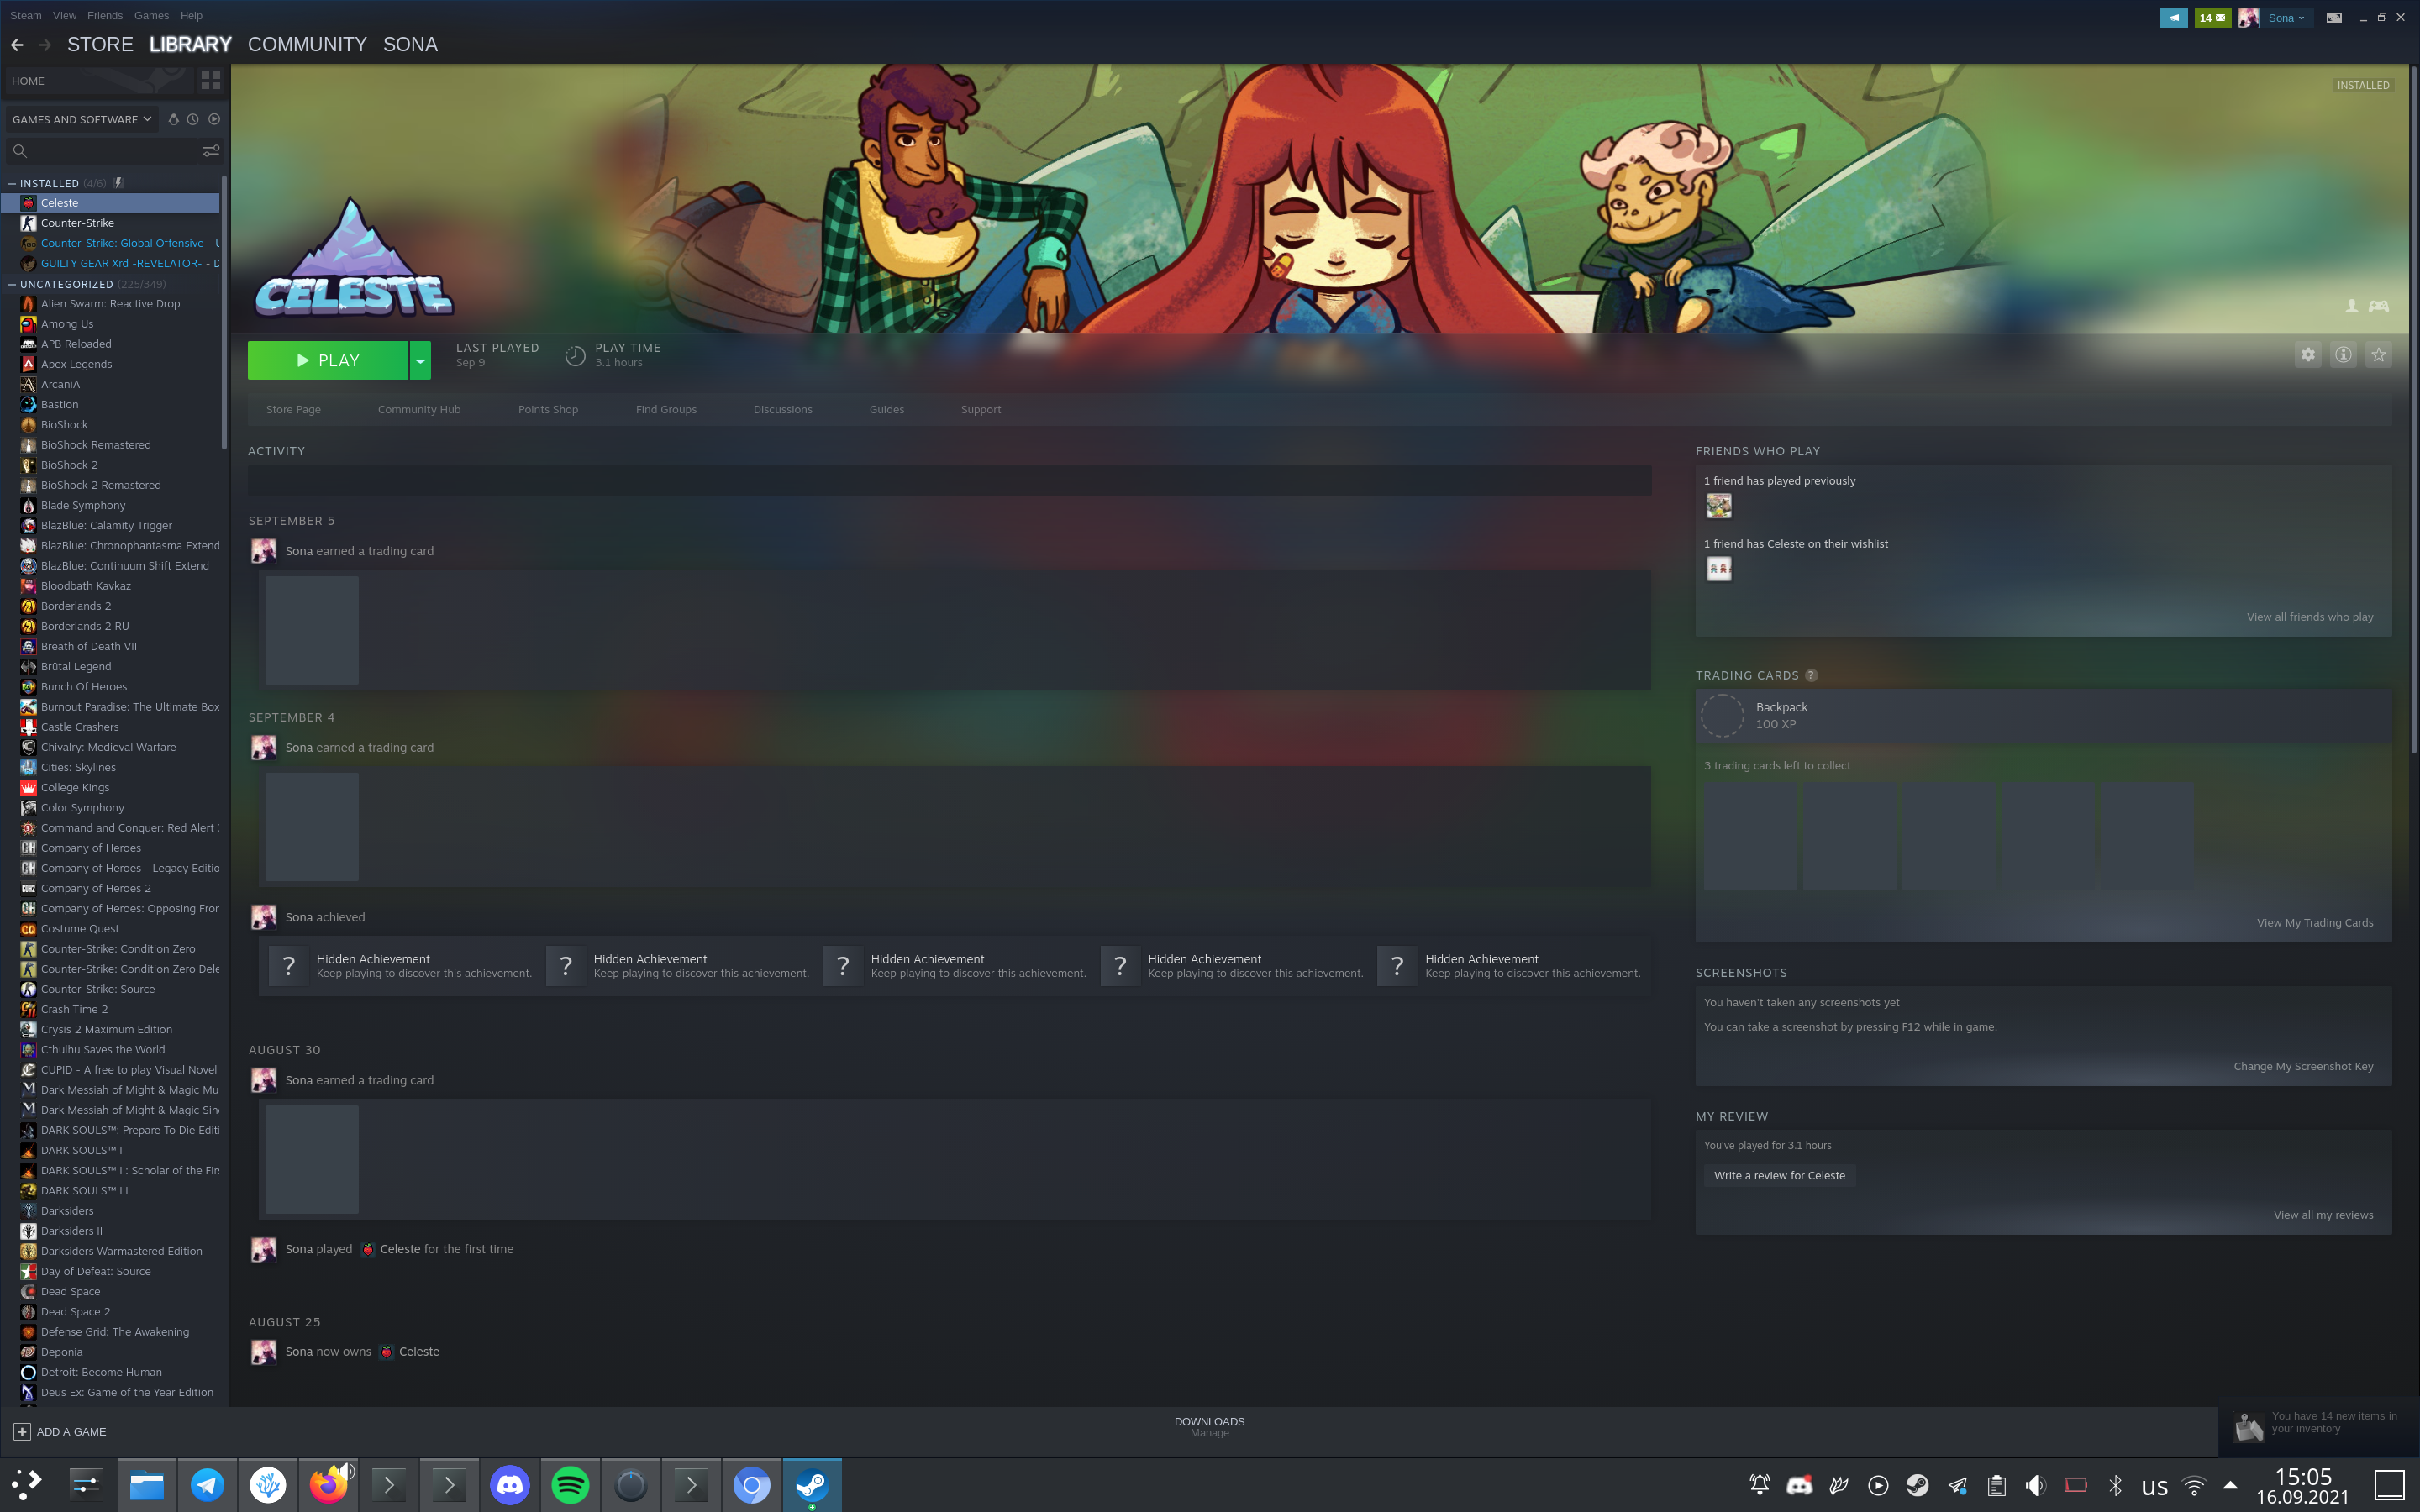Screen dimensions: 2420x1512
Task: Open Downloads Manage at bottom
Action: click(1209, 1426)
